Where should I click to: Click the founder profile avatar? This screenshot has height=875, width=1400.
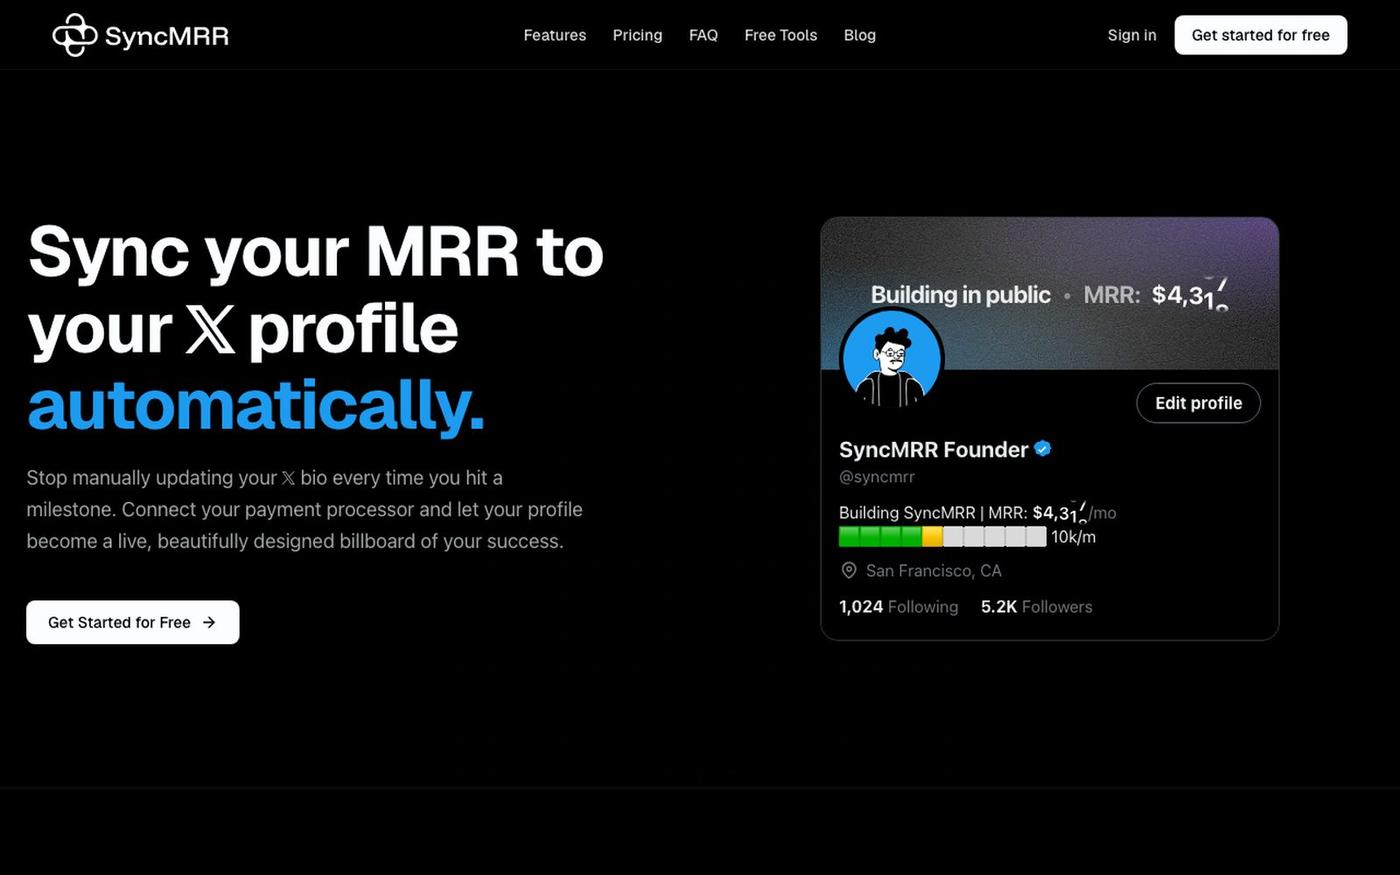[x=892, y=359]
